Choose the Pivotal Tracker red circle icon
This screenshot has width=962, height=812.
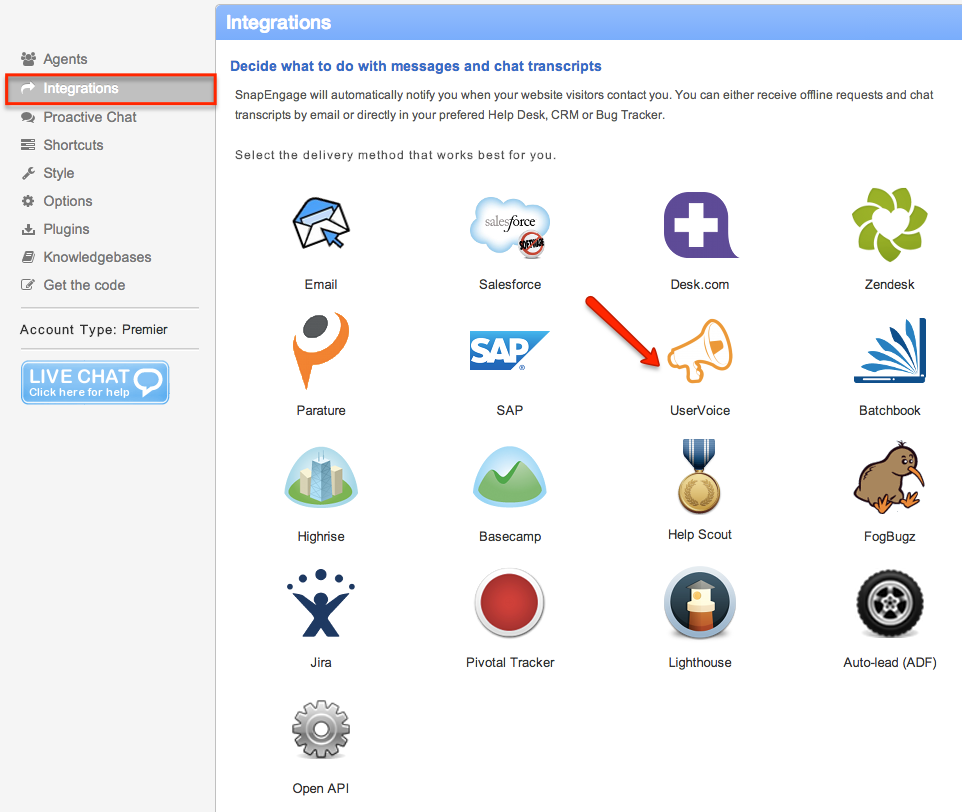[x=509, y=603]
